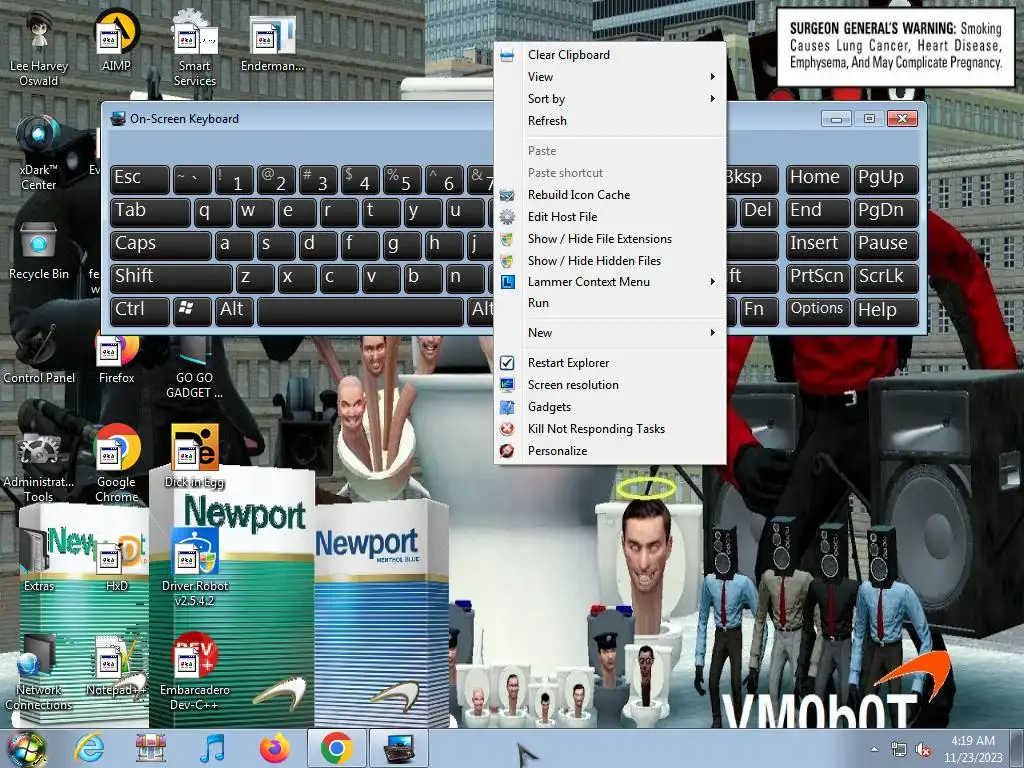Toggle Caps key on On-Screen Keyboard

161,245
